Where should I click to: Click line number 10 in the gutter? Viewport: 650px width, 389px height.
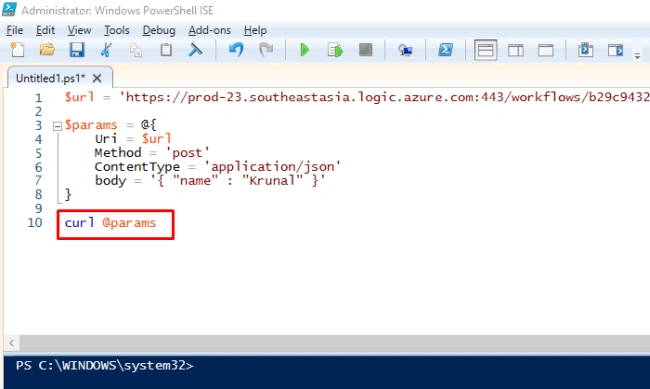35,223
